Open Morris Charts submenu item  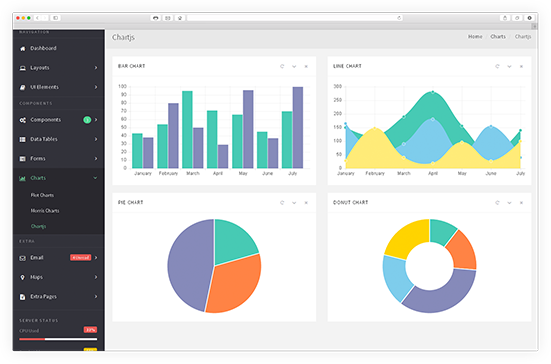click(x=45, y=211)
